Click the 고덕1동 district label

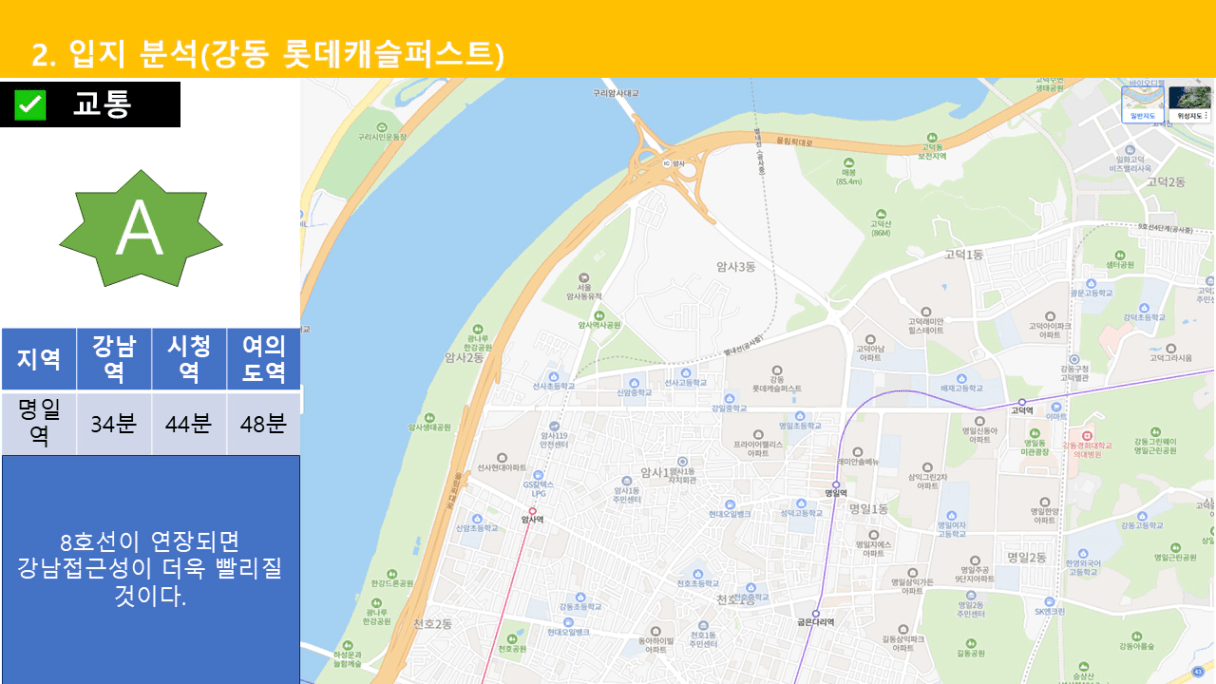964,255
